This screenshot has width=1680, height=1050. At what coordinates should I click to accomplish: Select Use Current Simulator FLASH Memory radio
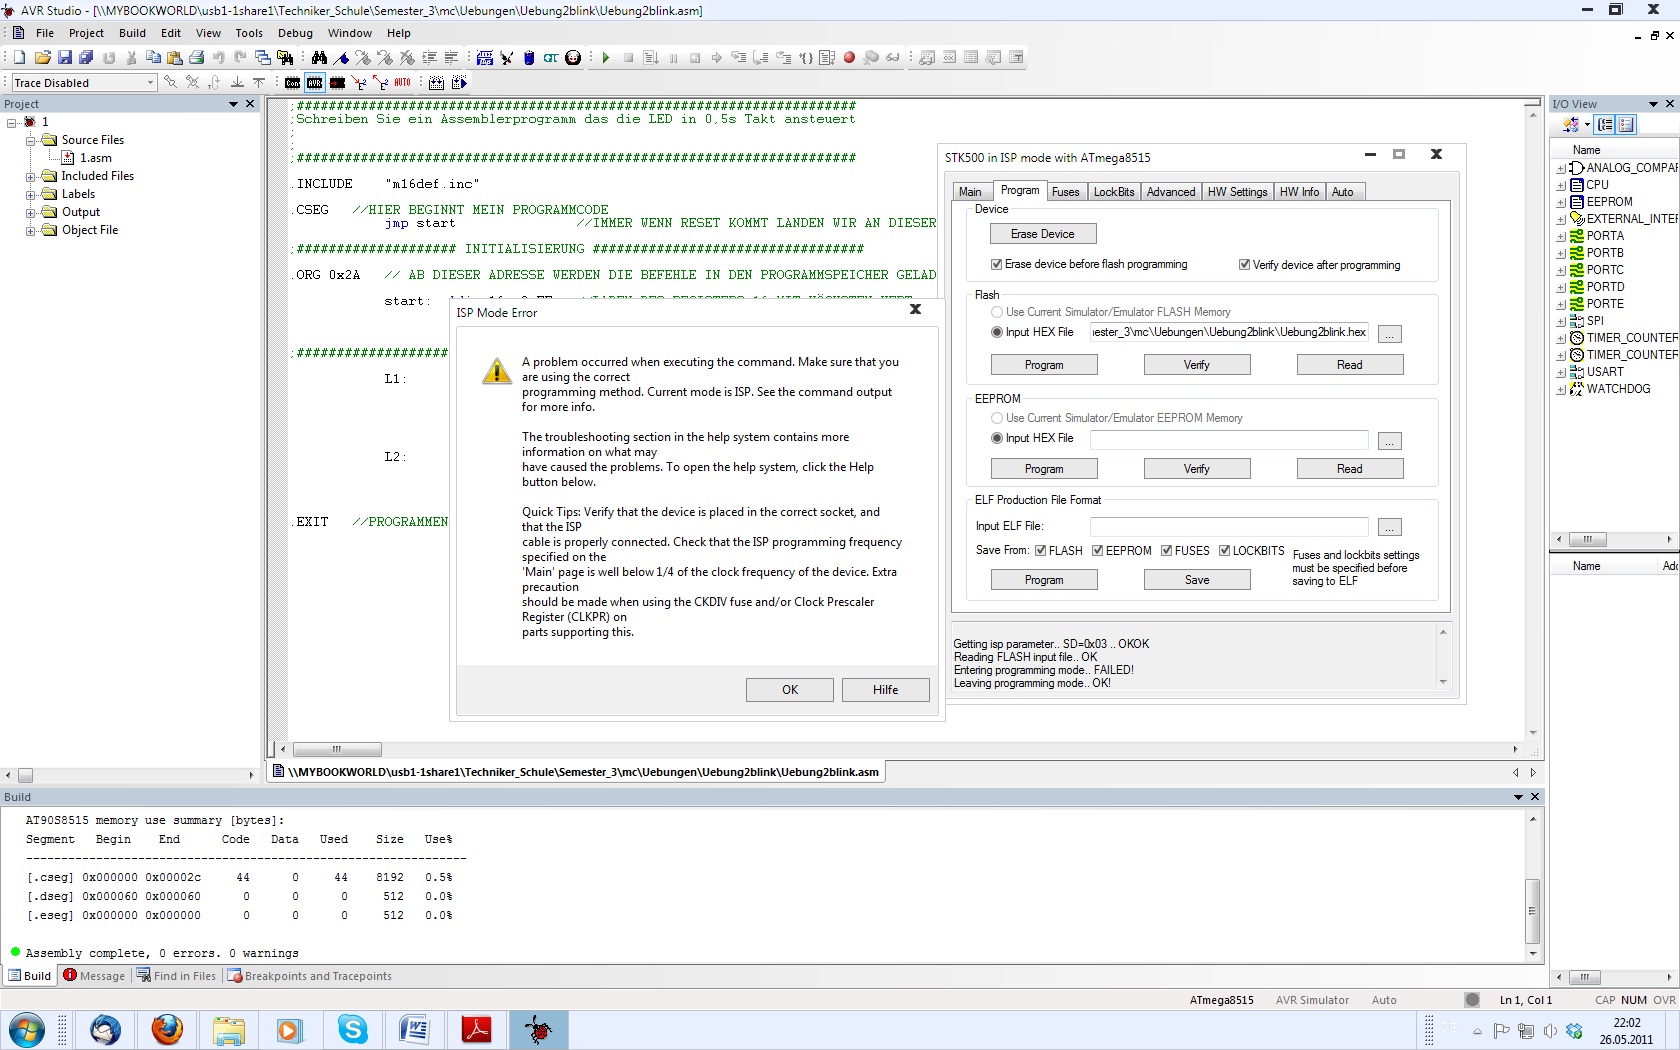[x=997, y=312]
